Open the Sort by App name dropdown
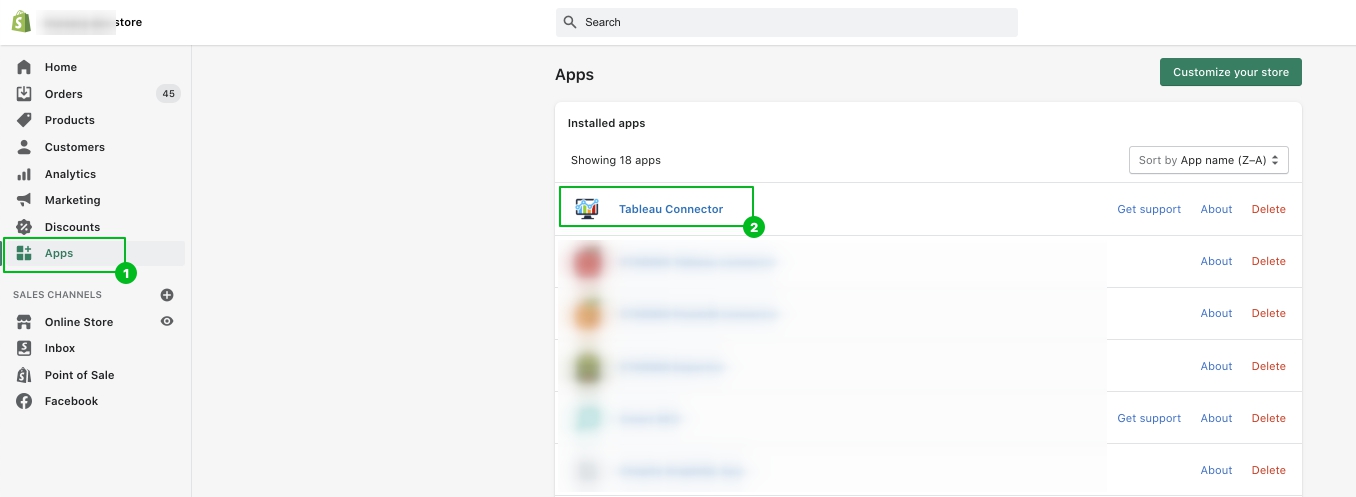Image resolution: width=1356 pixels, height=497 pixels. pyautogui.click(x=1208, y=160)
